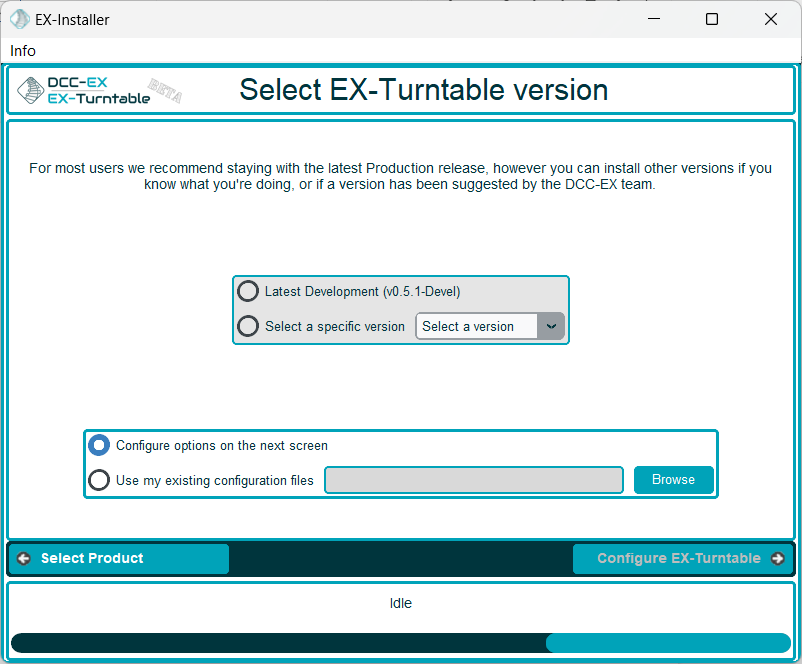Click the BETA badge beside the logo

click(163, 89)
